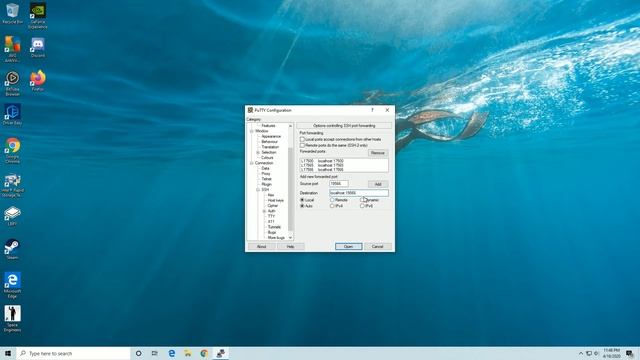Select the Steam desktop shortcut
This screenshot has width=640, height=360.
[x=12, y=249]
